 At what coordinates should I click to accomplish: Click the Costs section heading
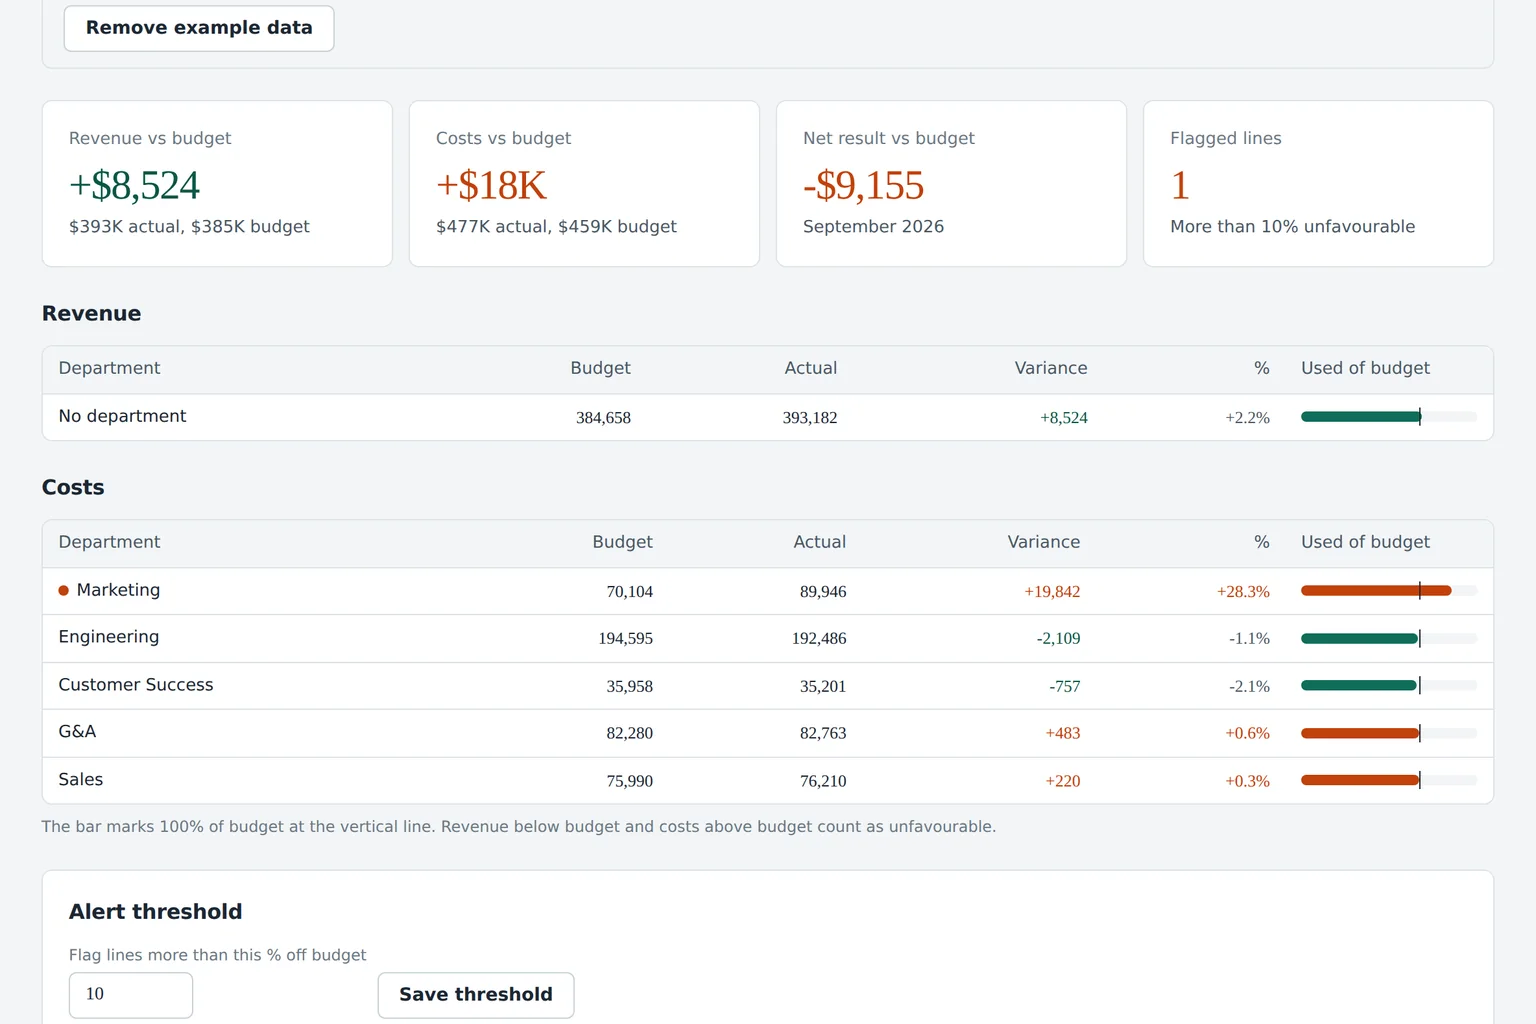point(73,488)
